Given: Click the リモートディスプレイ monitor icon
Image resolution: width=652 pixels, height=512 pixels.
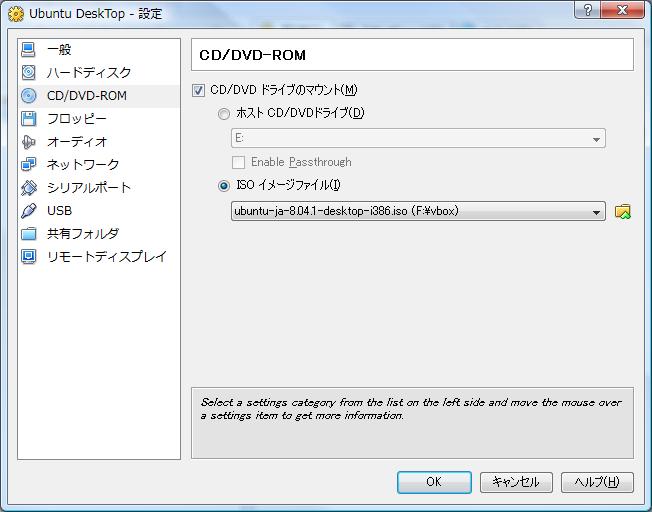Looking at the screenshot, I should pos(28,257).
